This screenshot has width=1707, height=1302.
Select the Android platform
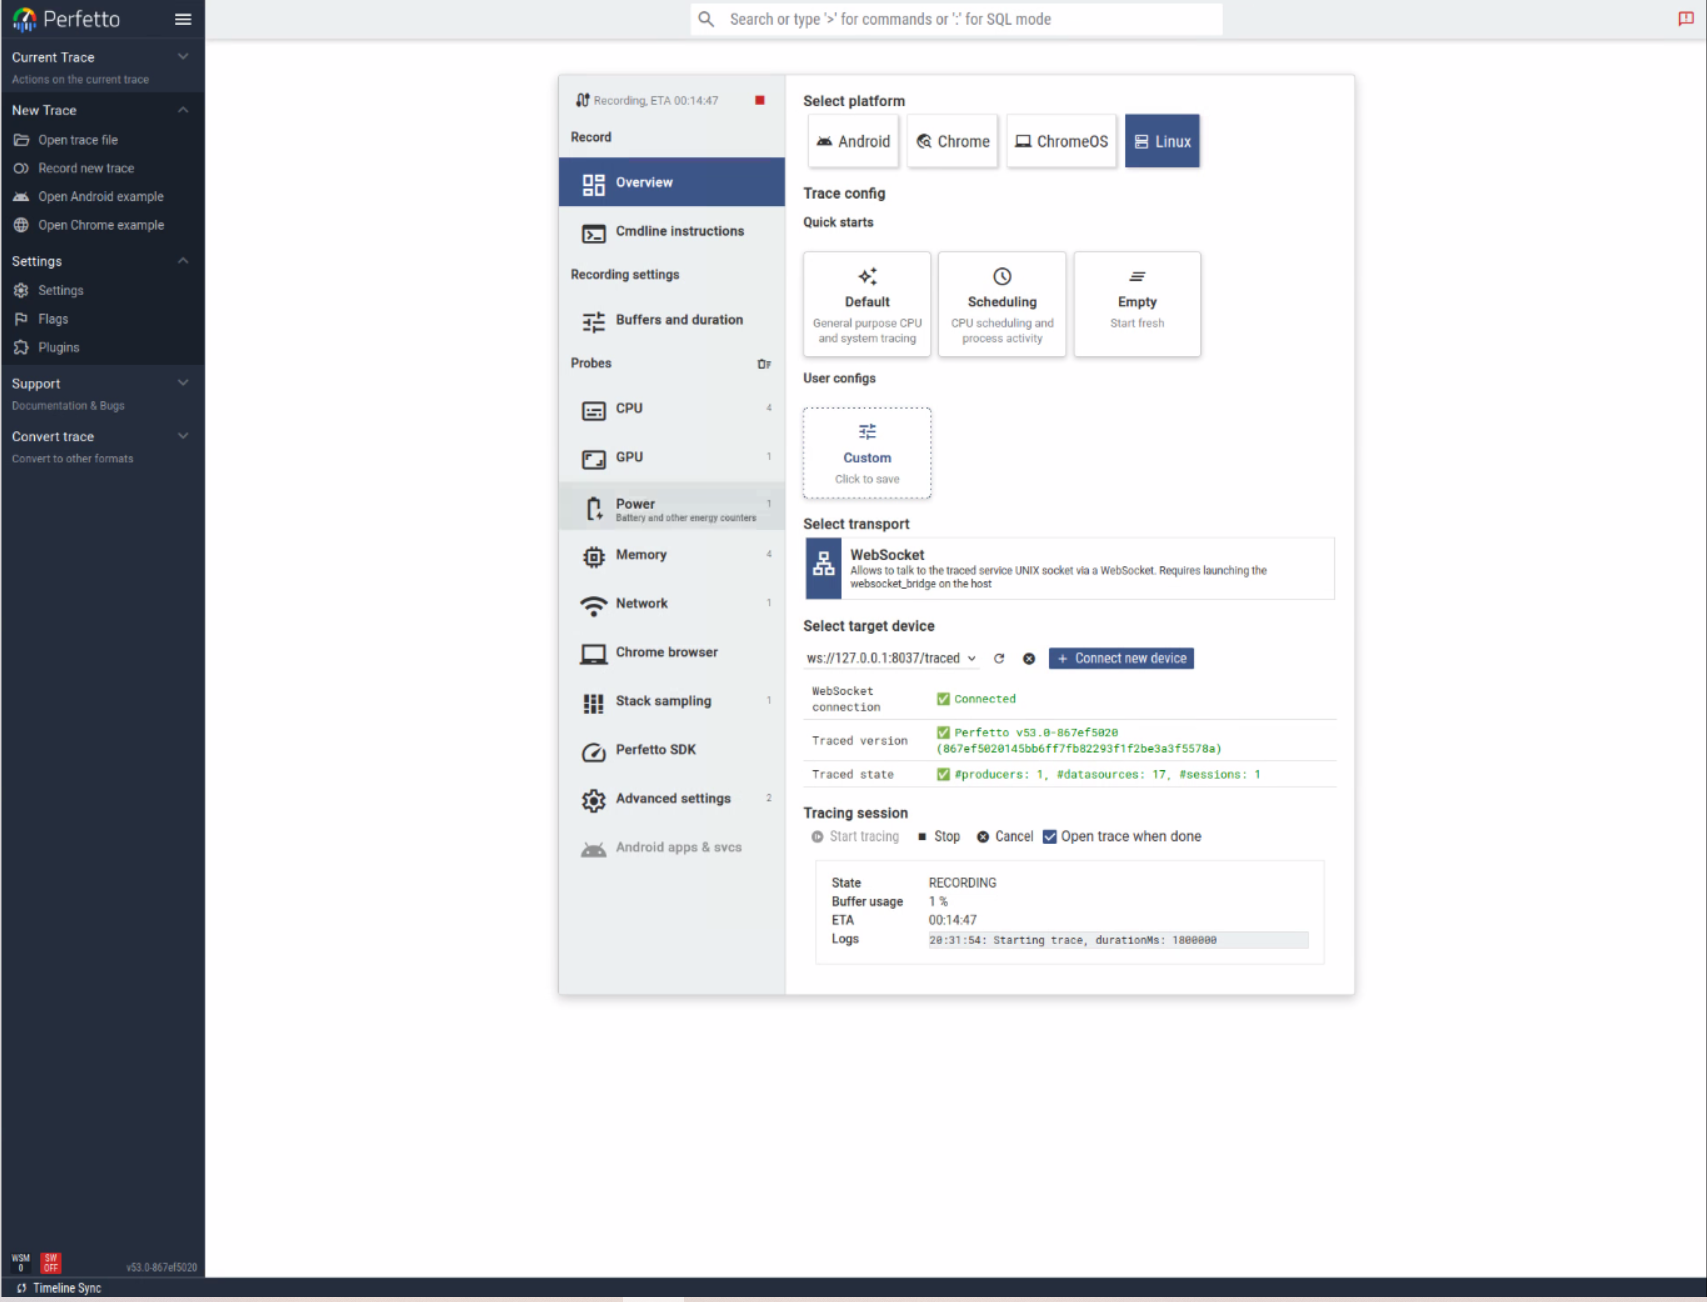point(853,141)
